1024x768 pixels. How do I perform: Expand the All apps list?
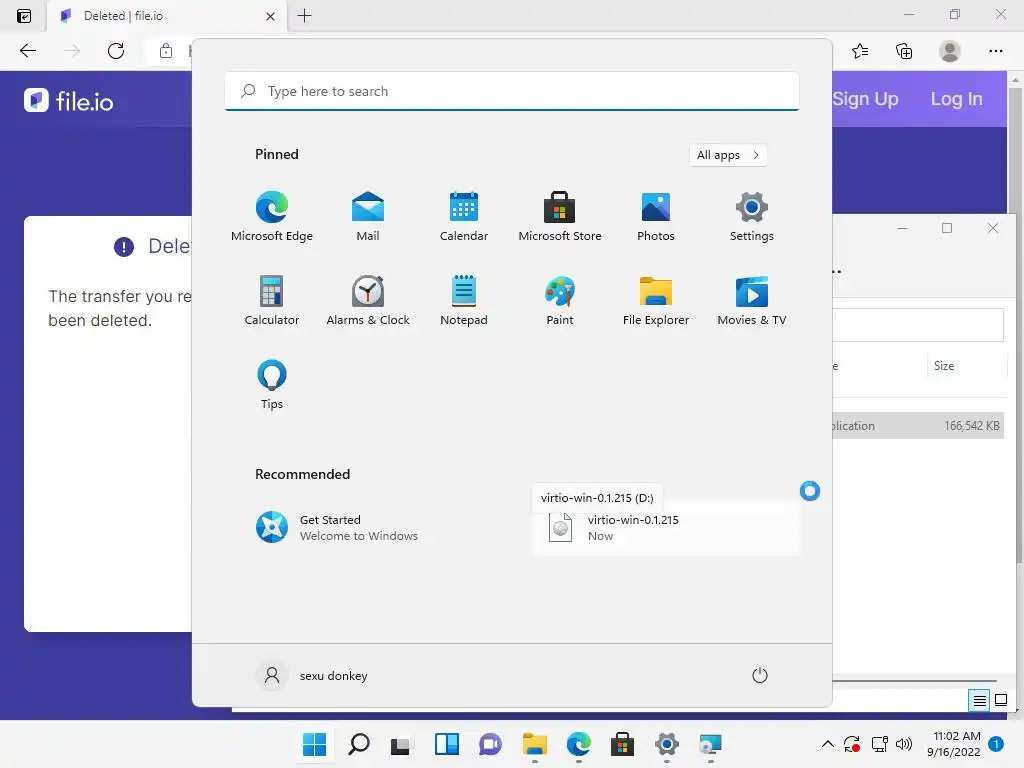click(728, 155)
